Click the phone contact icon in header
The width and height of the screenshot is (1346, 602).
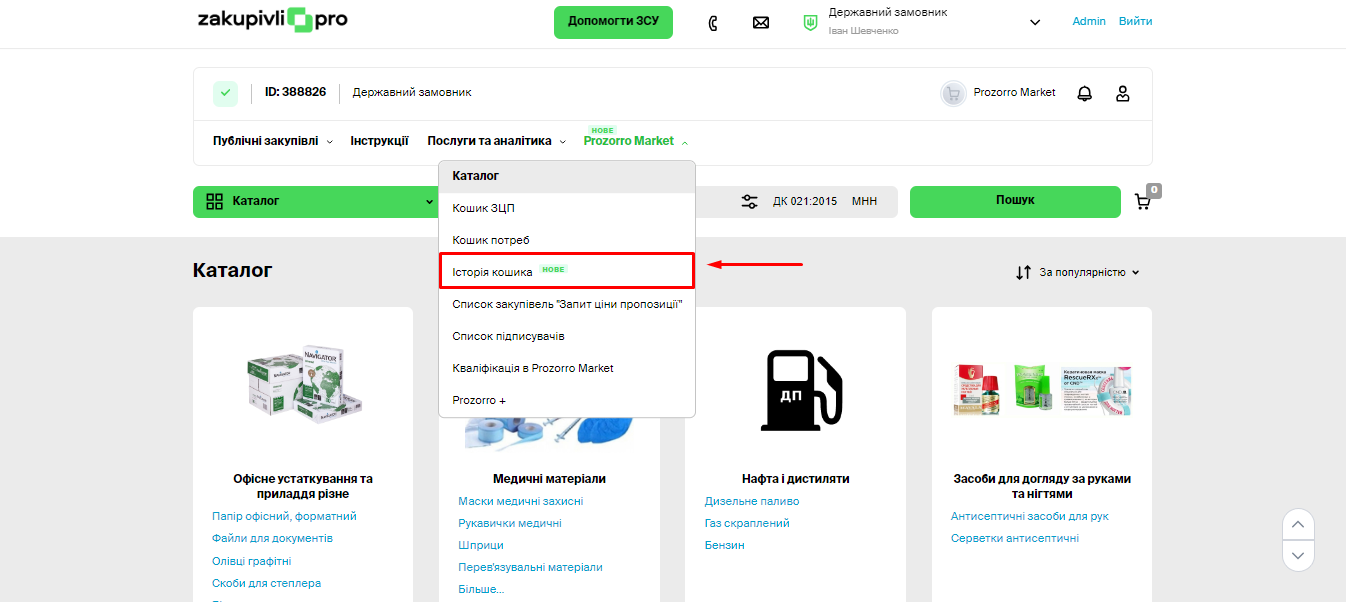[x=713, y=22]
